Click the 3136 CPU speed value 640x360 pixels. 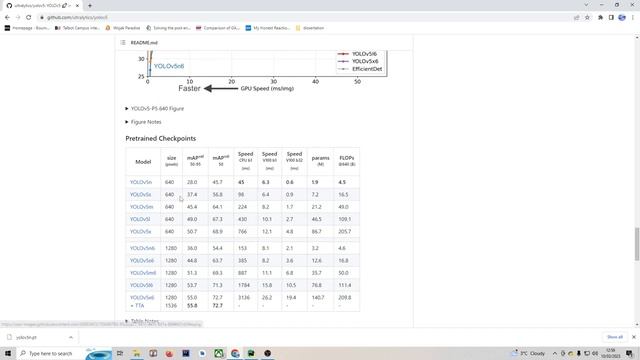point(244,298)
